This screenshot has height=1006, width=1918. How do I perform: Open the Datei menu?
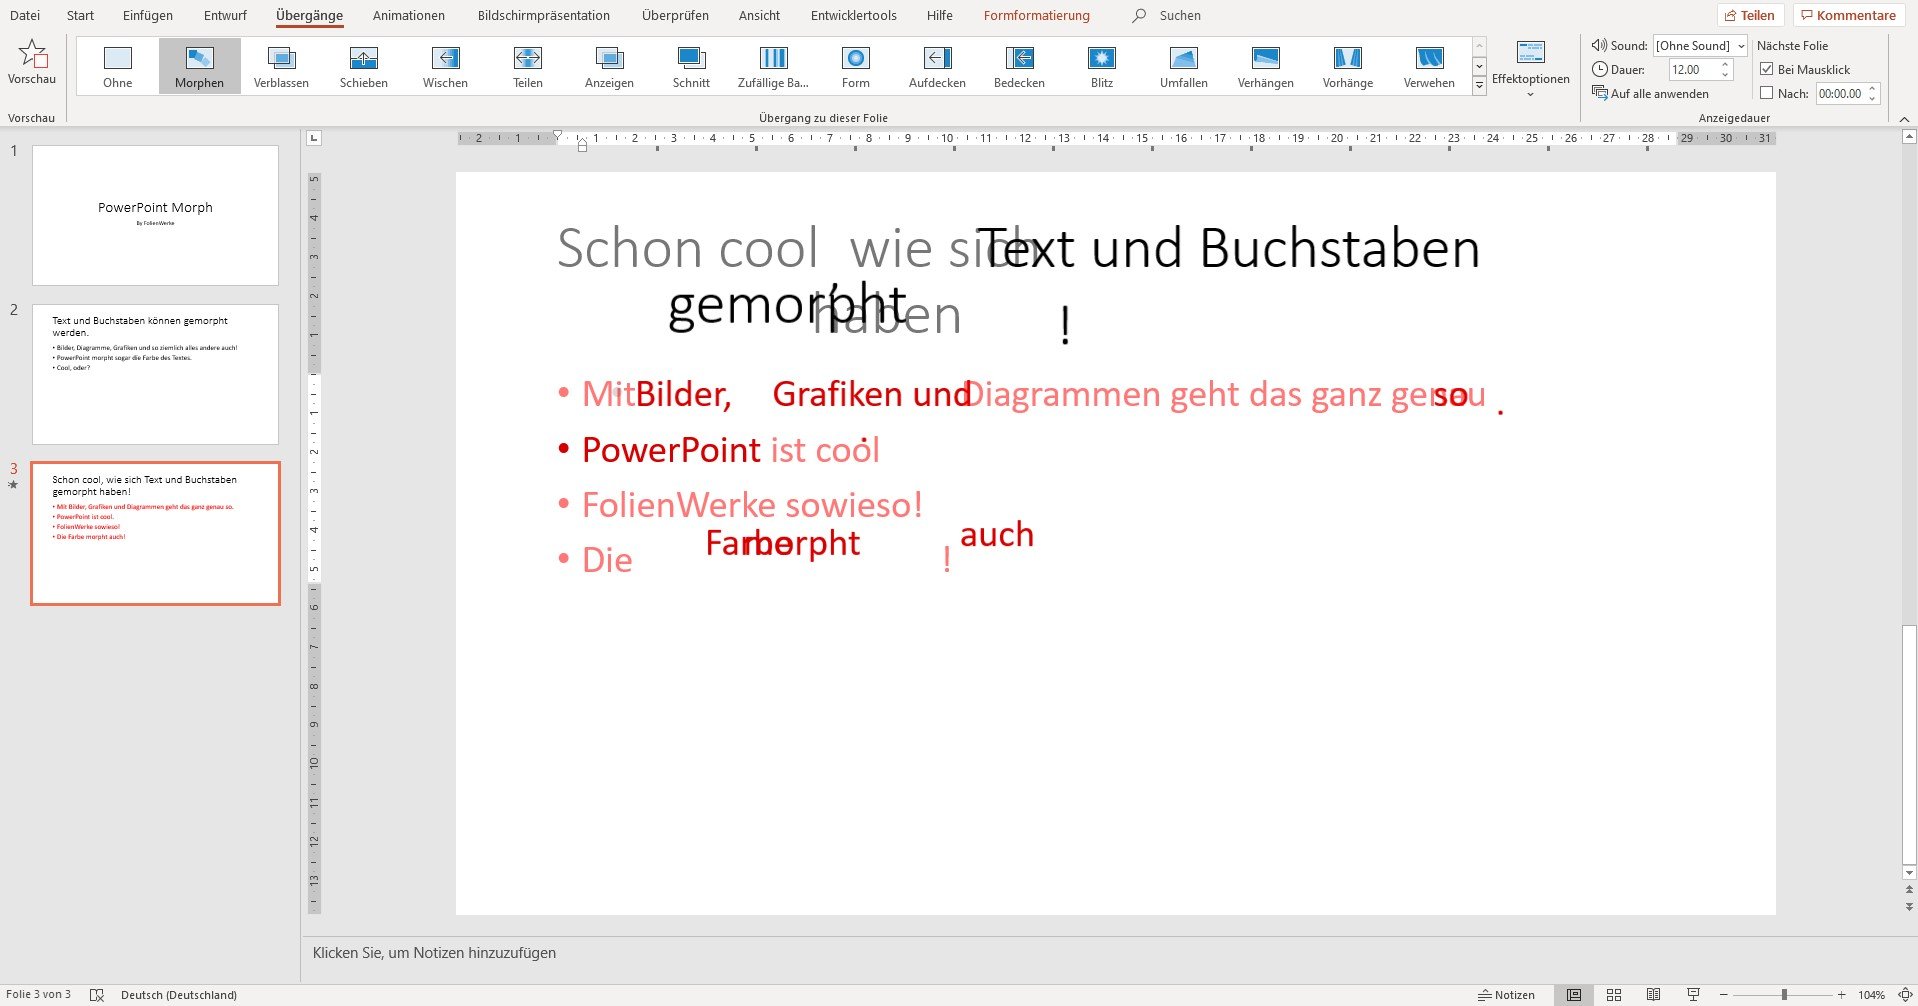pos(25,15)
